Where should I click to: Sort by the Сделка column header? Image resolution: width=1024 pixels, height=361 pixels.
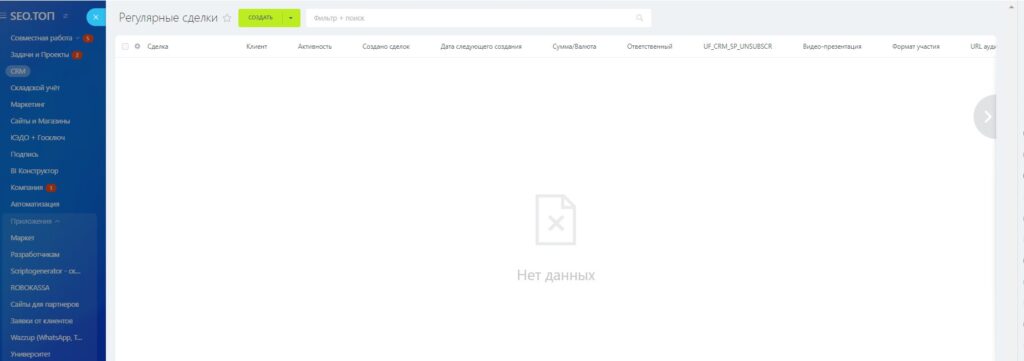[158, 46]
